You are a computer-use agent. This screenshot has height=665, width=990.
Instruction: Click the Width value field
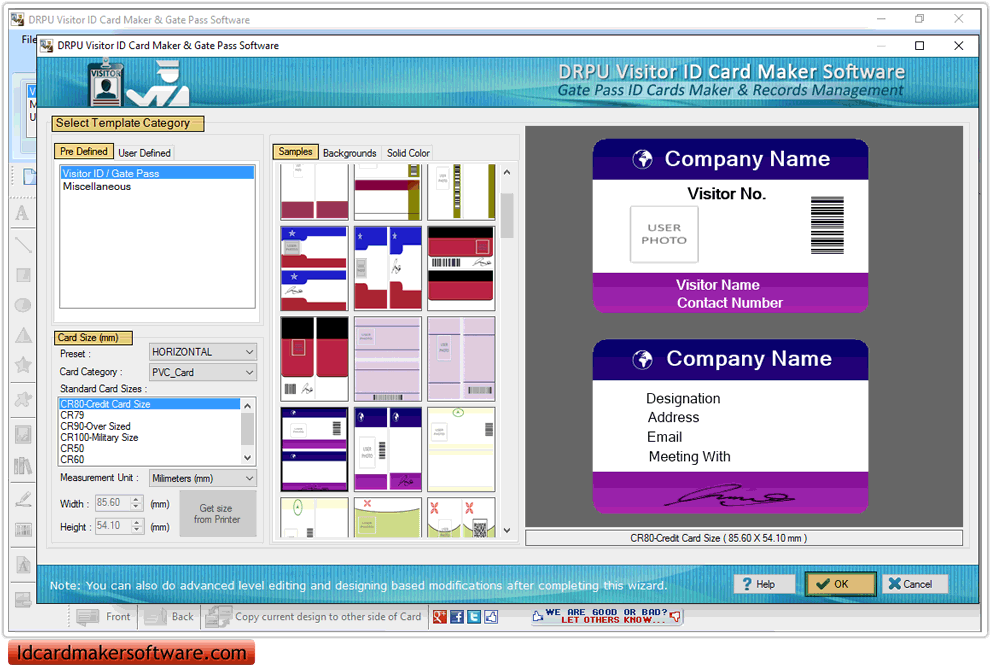(x=113, y=503)
